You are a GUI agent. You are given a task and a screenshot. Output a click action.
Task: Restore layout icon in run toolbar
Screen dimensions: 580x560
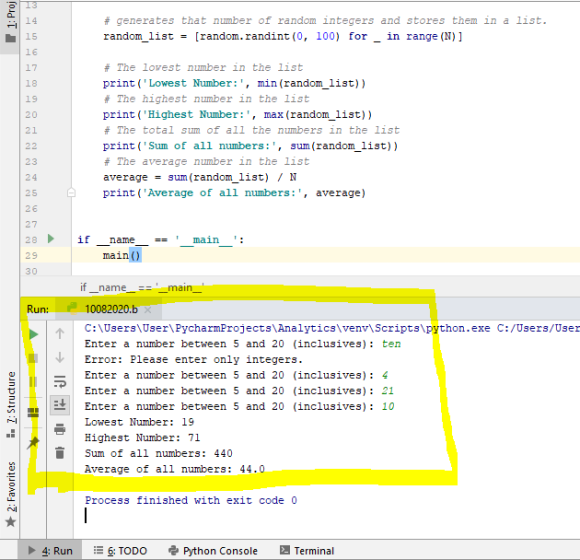(33, 412)
